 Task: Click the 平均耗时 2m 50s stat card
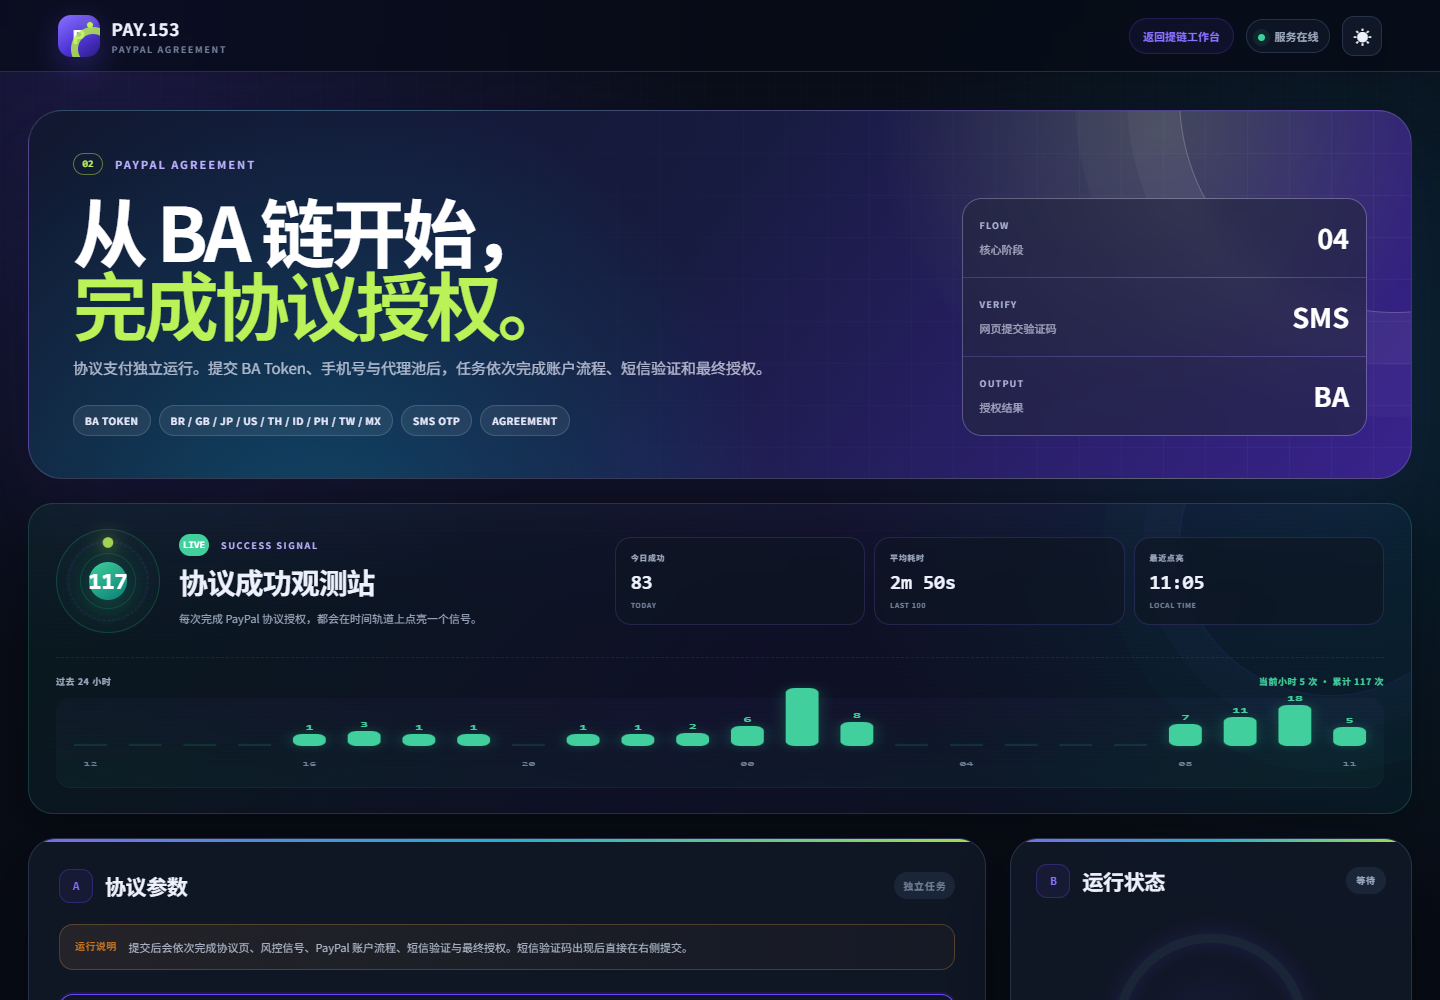click(x=999, y=581)
